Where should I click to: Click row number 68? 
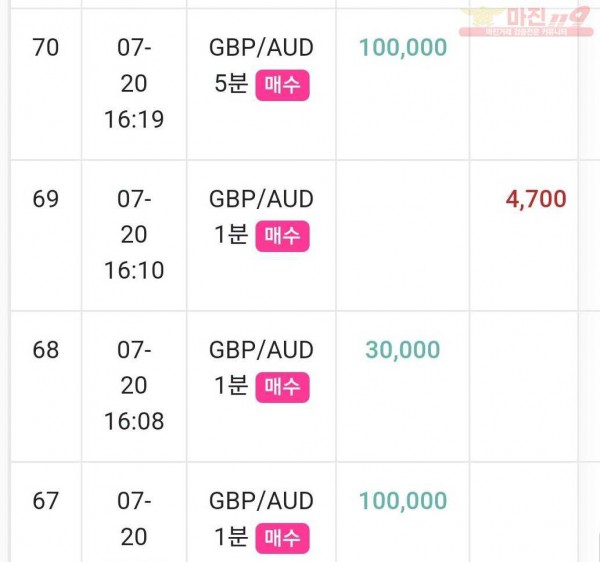click(x=46, y=350)
